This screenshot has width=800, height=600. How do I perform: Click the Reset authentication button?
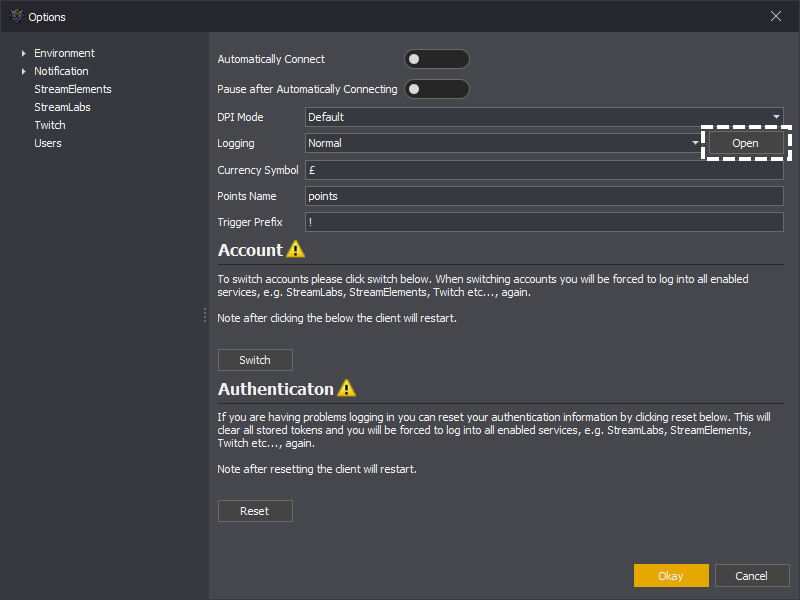tap(255, 511)
